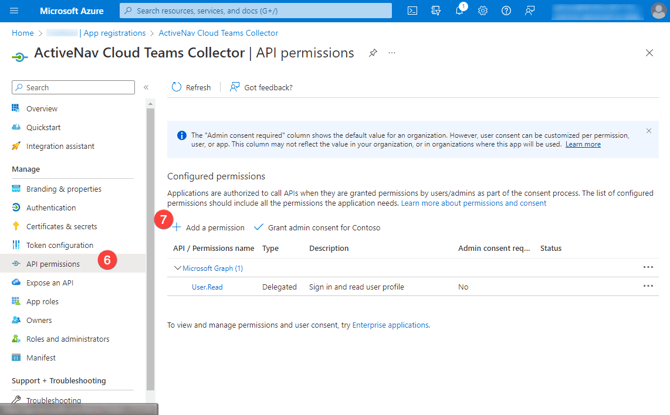Screen dimensions: 670x415
Task: Click the top search resources box
Action: 256,11
